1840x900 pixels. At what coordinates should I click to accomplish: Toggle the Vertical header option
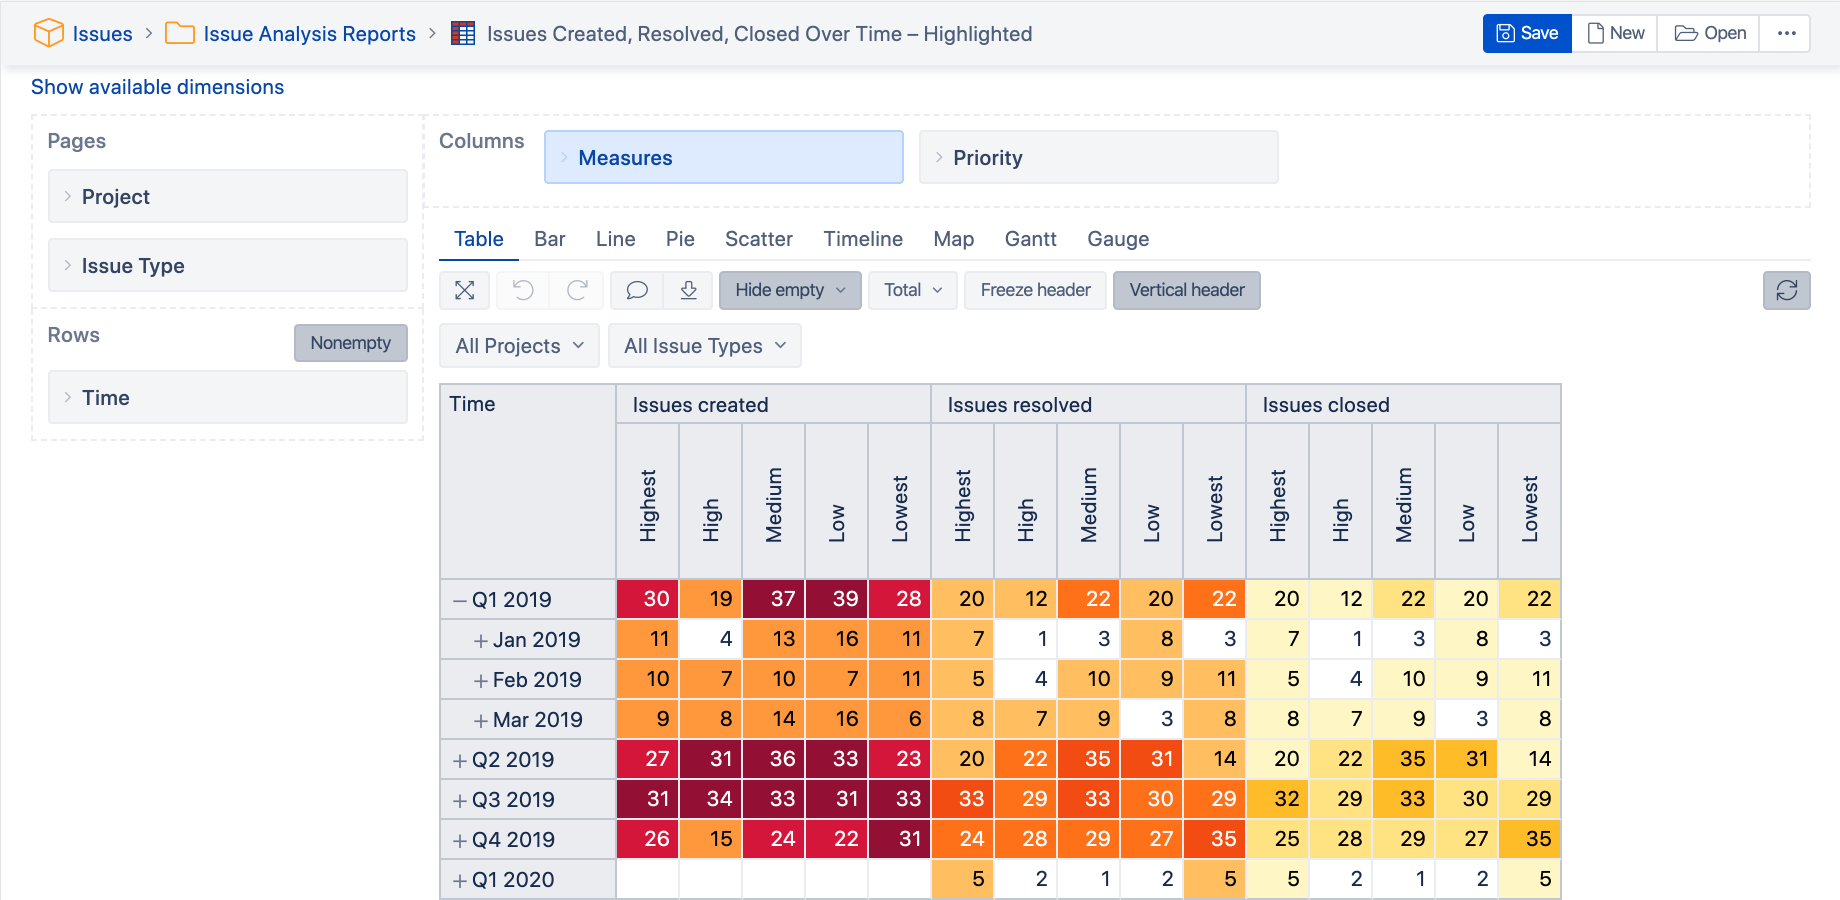pos(1186,290)
